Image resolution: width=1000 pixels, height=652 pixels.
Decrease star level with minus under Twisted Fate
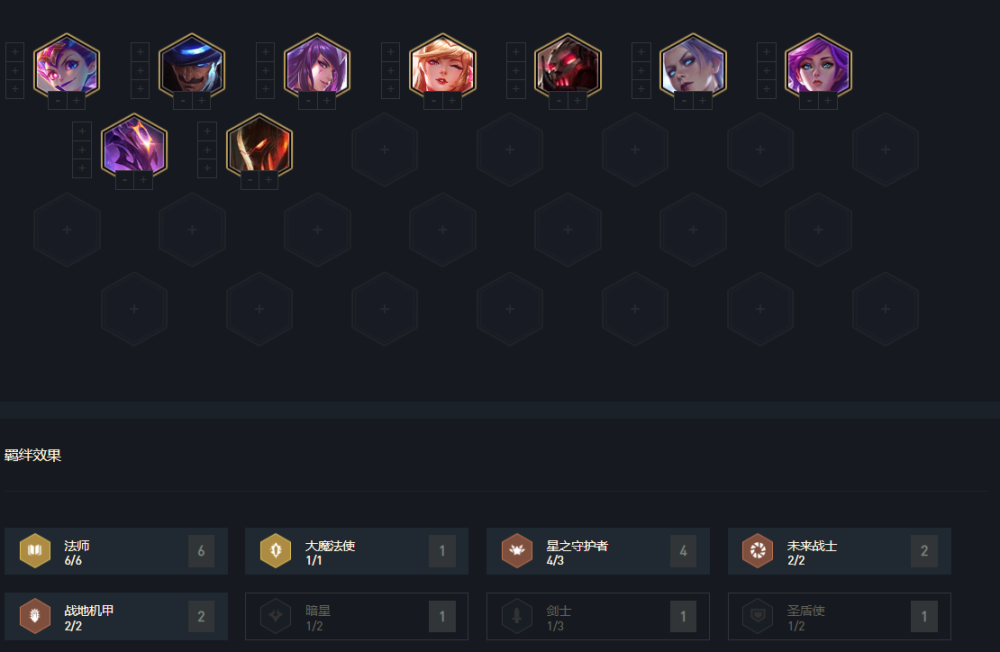pos(183,101)
